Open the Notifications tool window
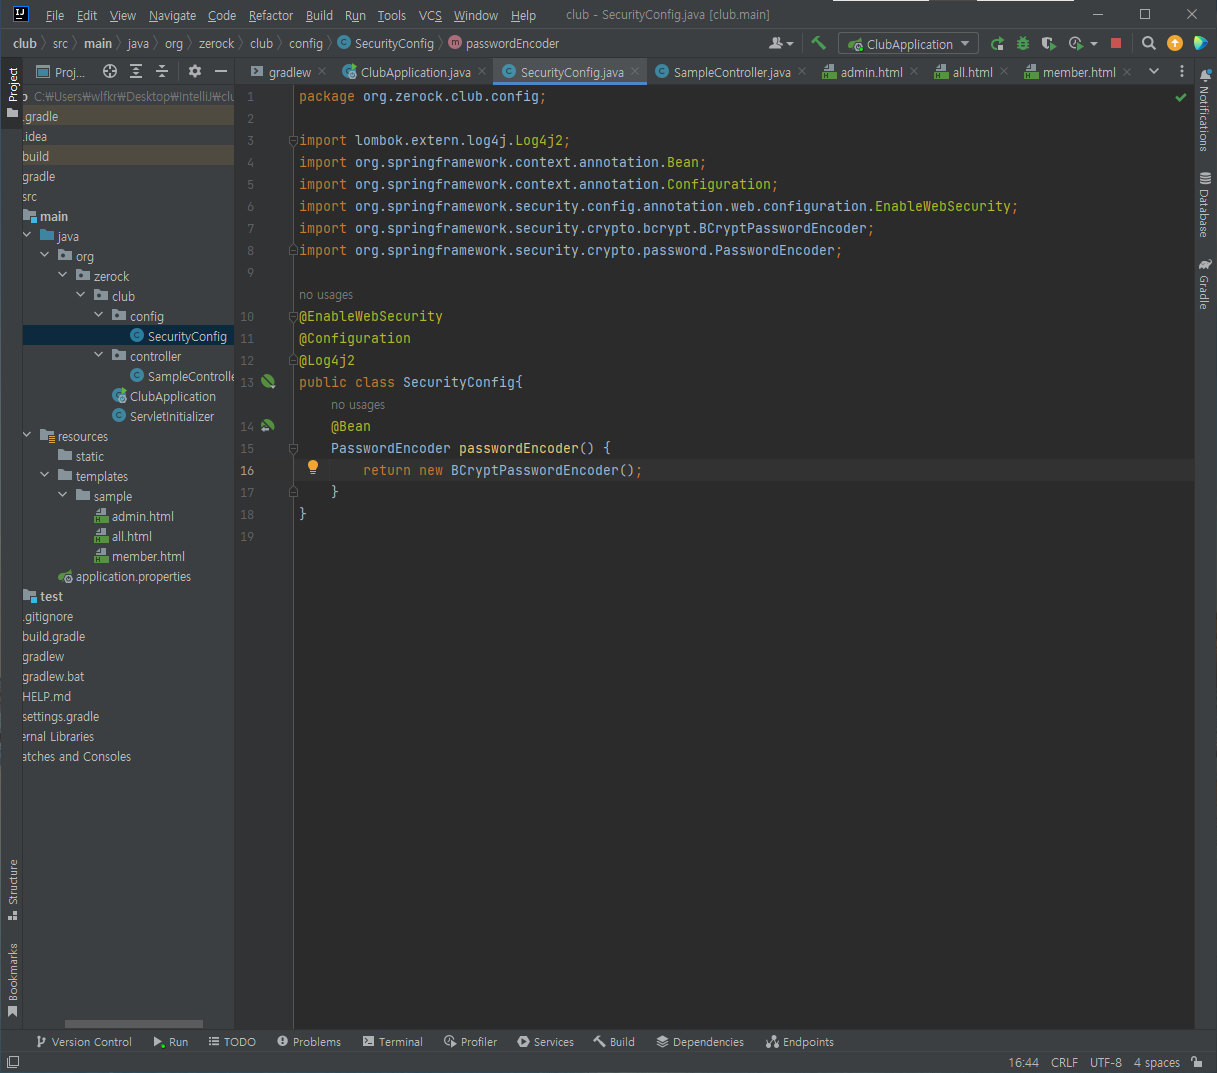1217x1073 pixels. pyautogui.click(x=1205, y=110)
